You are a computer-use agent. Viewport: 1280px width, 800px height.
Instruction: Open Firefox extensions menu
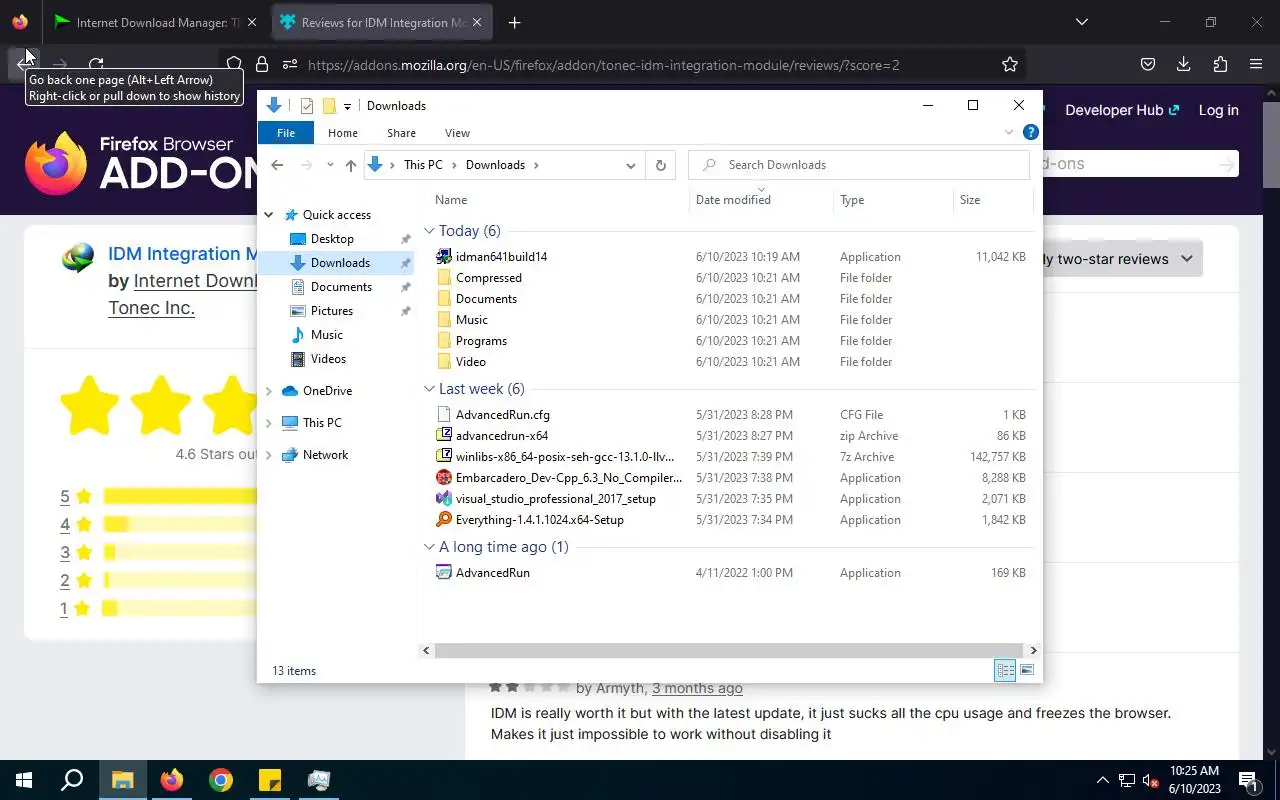pos(1220,64)
